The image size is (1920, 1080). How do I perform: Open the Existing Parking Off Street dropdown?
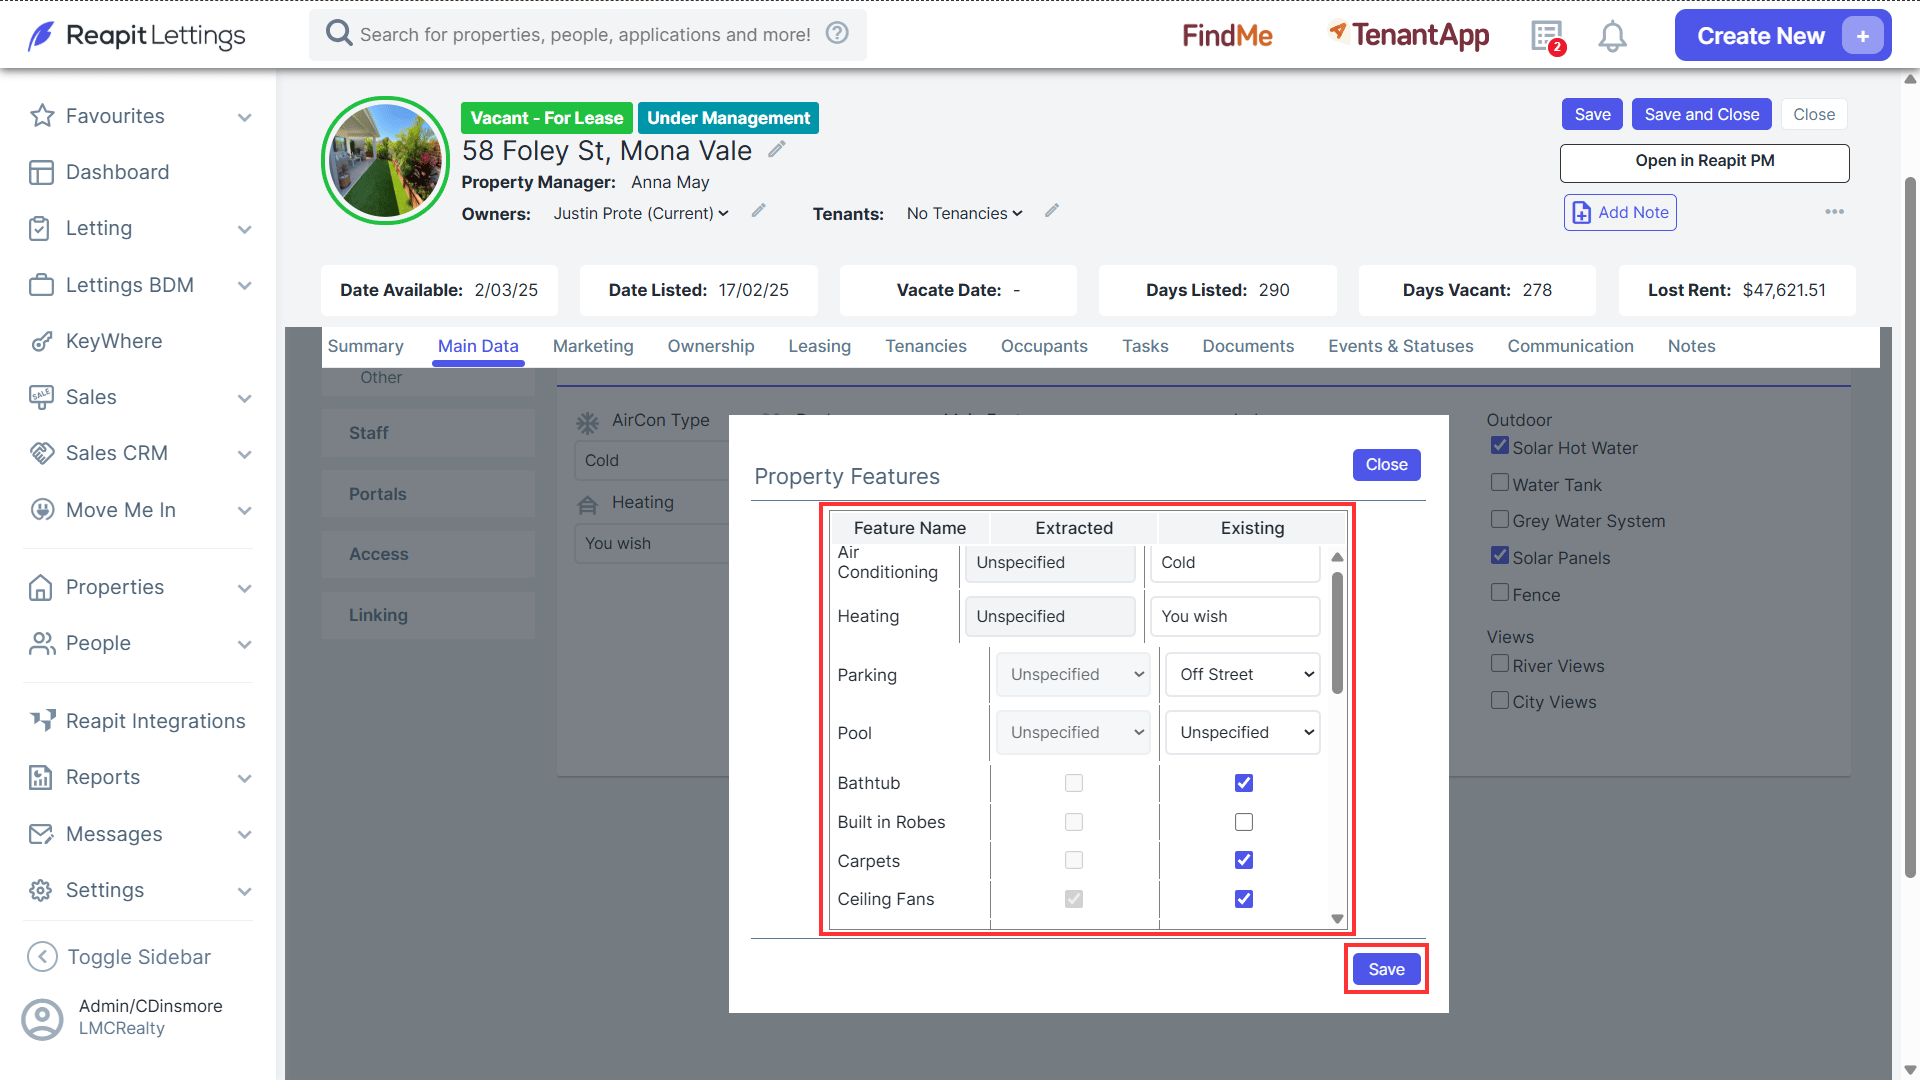click(x=1243, y=675)
